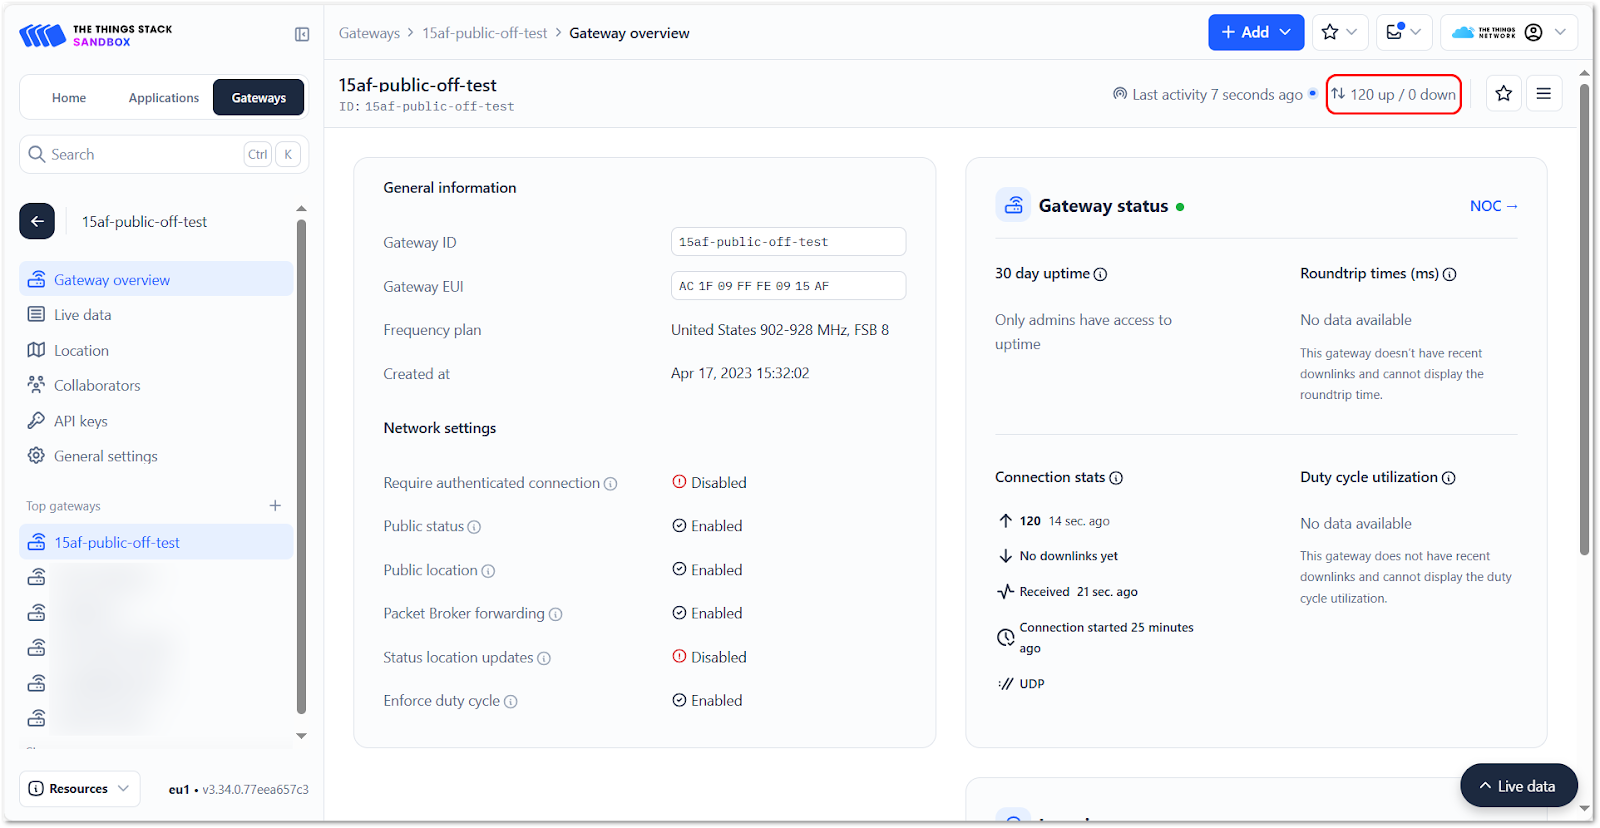Follow the NOC link

pos(1493,206)
